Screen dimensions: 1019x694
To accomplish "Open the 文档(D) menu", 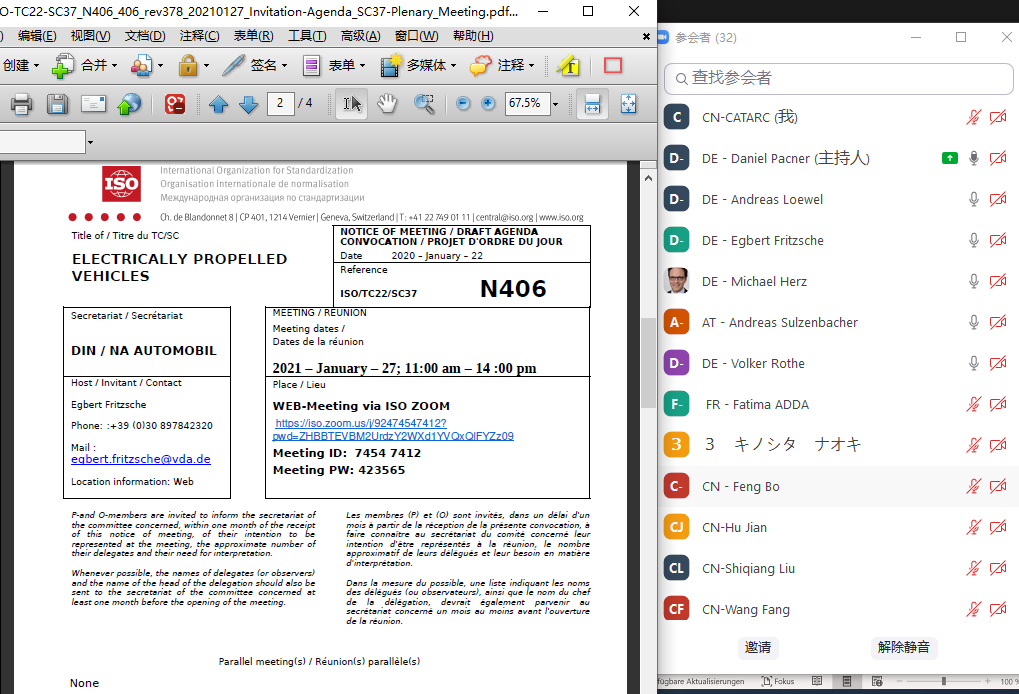I will point(145,36).
